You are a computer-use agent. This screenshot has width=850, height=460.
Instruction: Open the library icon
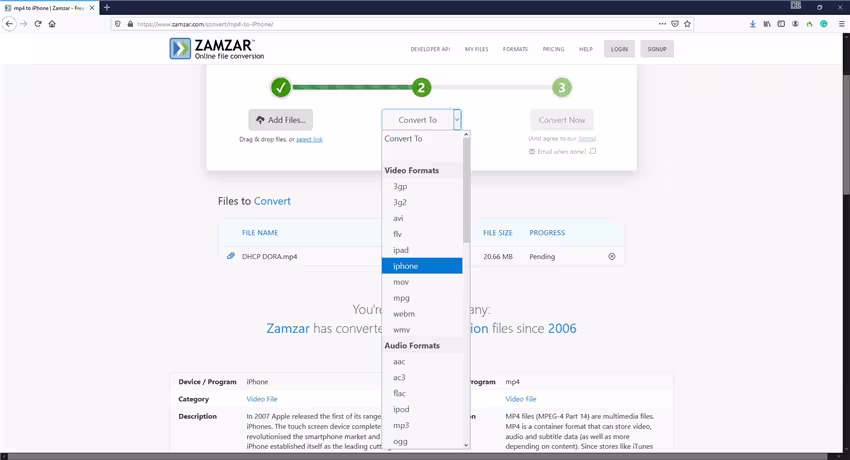tap(767, 24)
